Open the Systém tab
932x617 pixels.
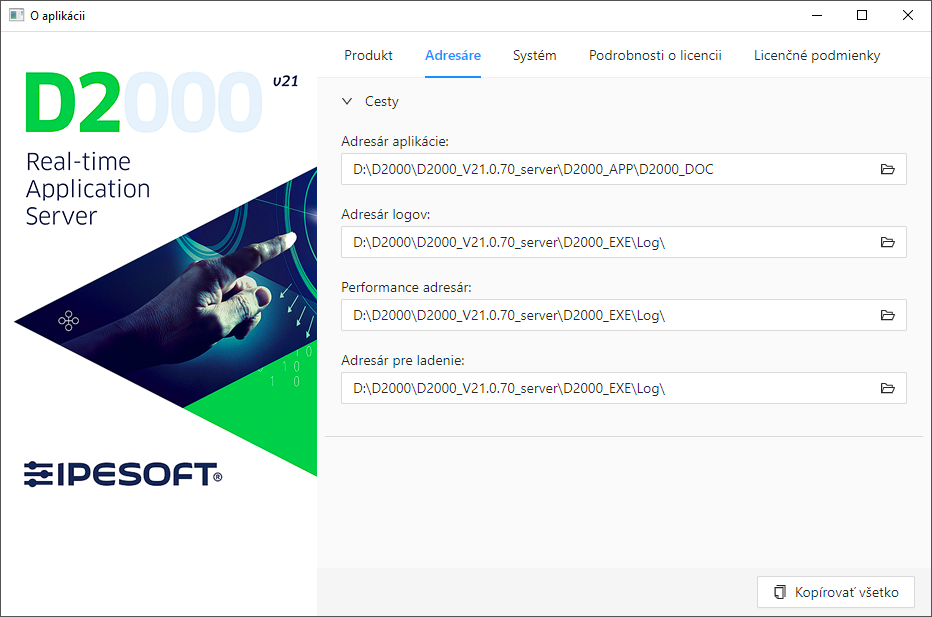point(534,56)
